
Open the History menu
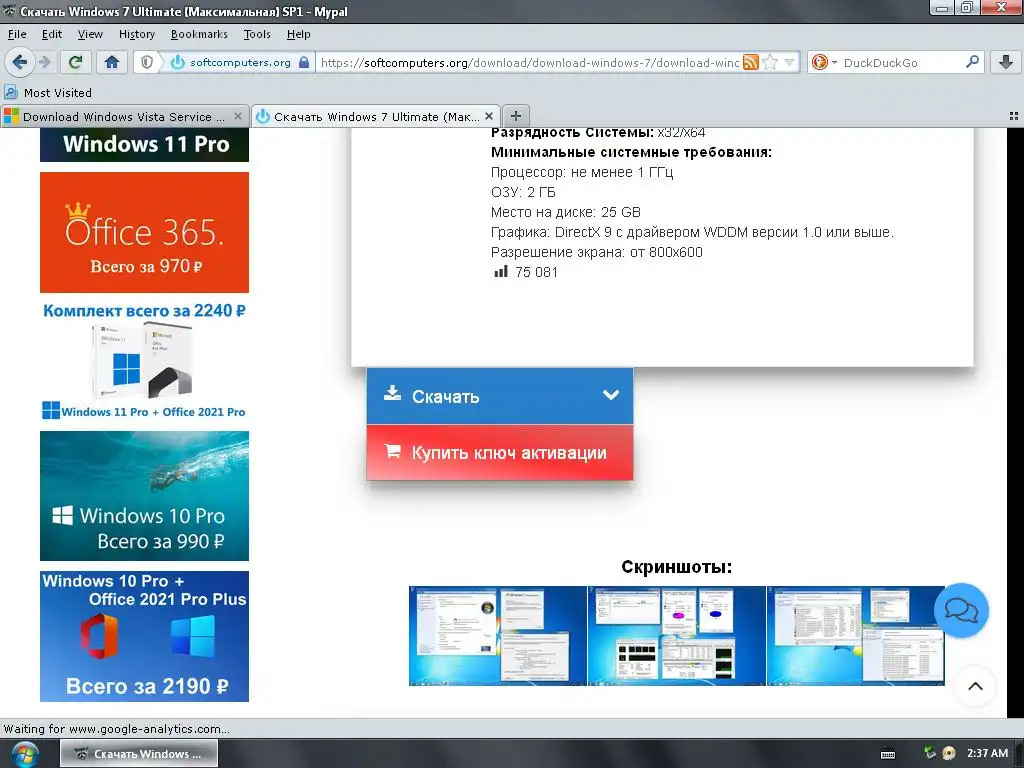point(136,34)
